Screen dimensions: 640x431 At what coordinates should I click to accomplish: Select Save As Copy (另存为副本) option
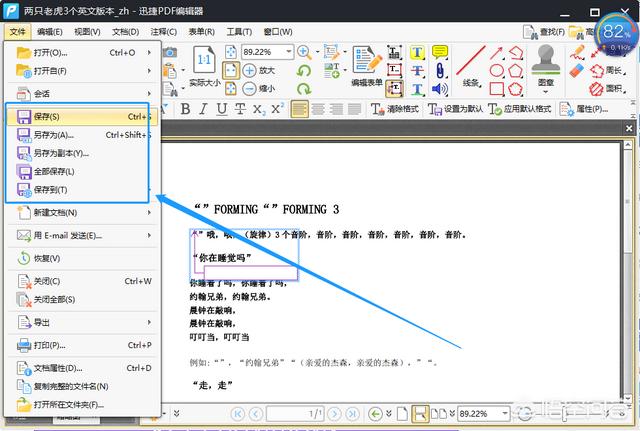(x=82, y=153)
